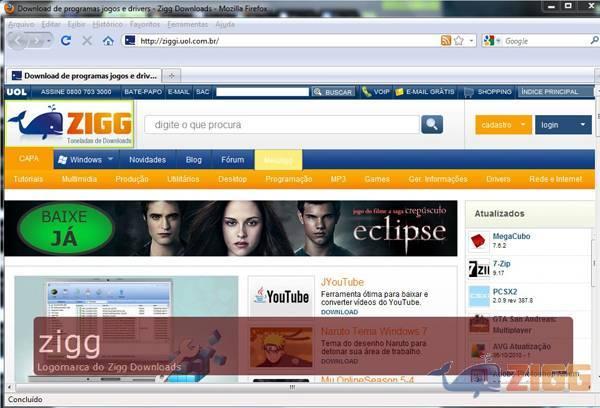The image size is (600, 408).
Task: Expand the Windows platform dropdown
Action: [84, 160]
